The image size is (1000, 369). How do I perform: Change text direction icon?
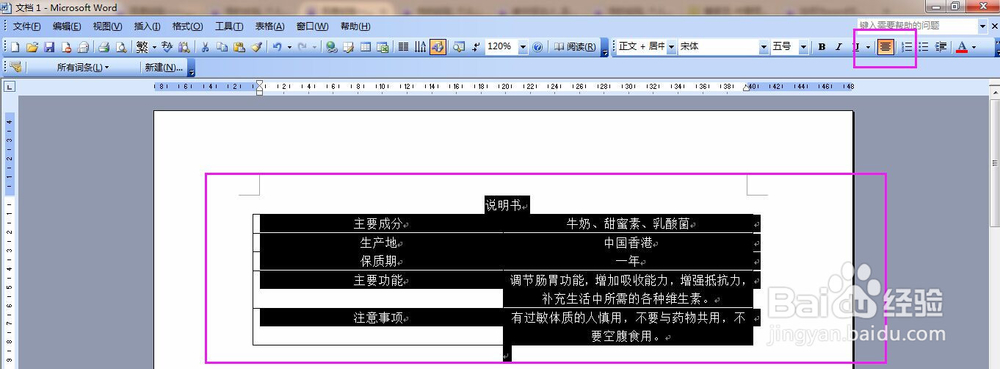420,47
